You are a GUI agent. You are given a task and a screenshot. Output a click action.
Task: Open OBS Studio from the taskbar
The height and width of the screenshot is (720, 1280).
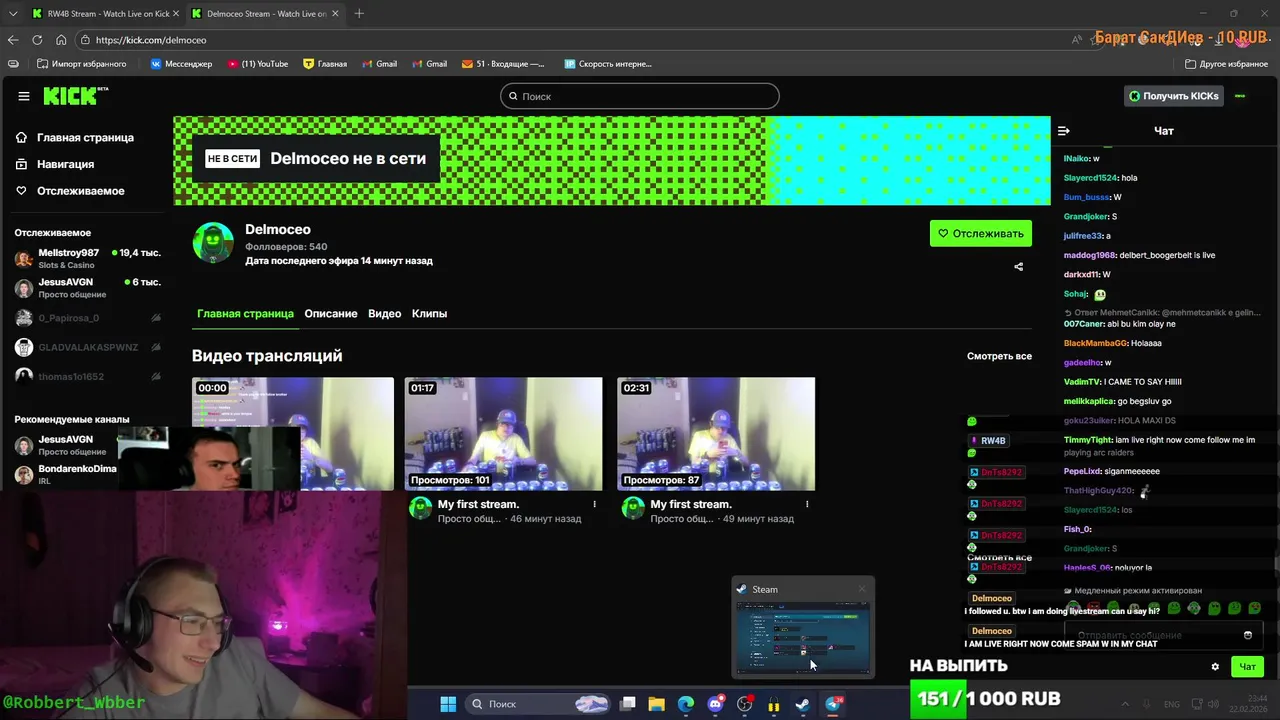point(744,704)
